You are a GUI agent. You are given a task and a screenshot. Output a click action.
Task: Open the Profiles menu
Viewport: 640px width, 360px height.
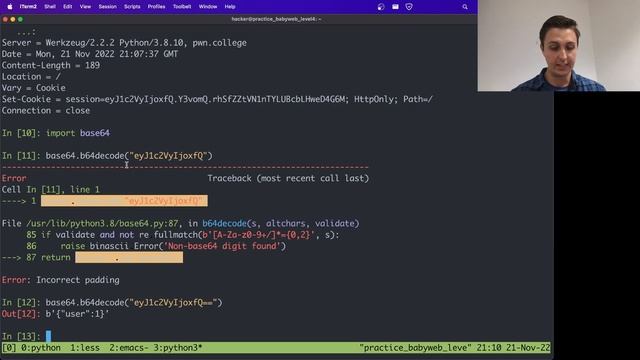(156, 7)
